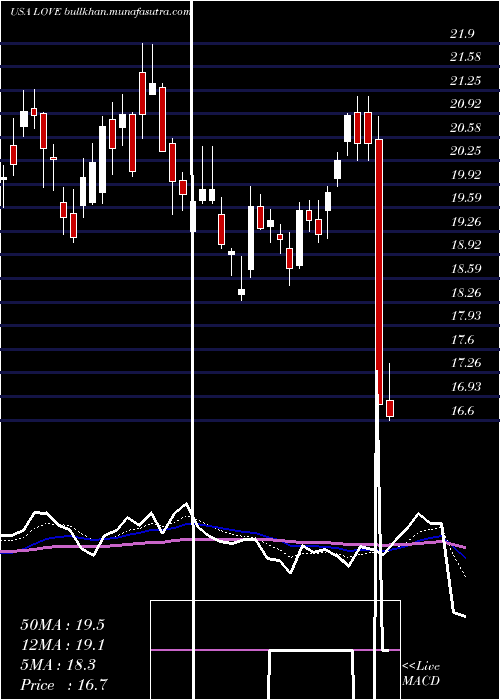Click the last small red candlestick near 16.6
The width and height of the screenshot is (500, 700).
[x=390, y=408]
